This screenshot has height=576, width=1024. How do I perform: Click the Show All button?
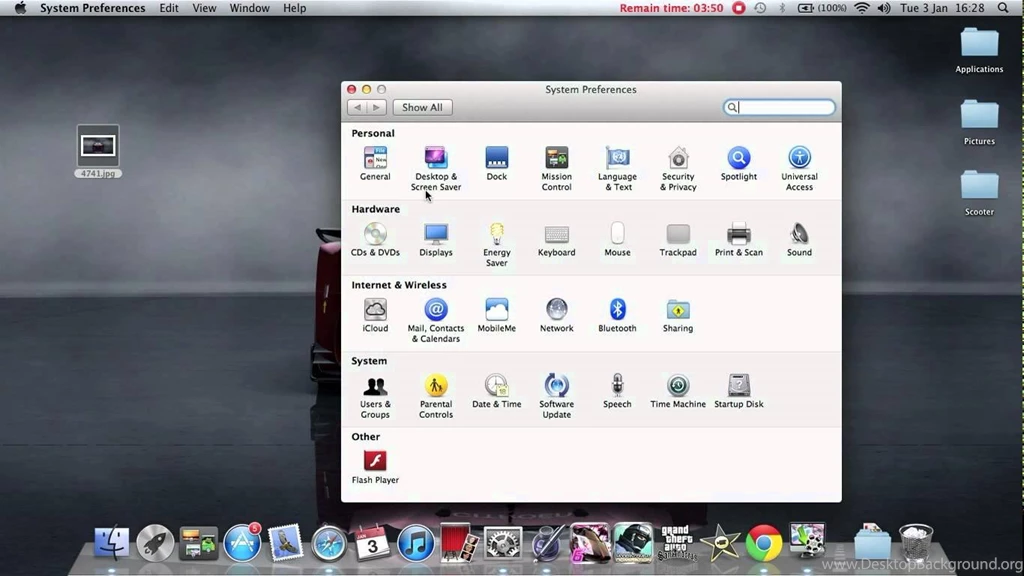pyautogui.click(x=422, y=107)
